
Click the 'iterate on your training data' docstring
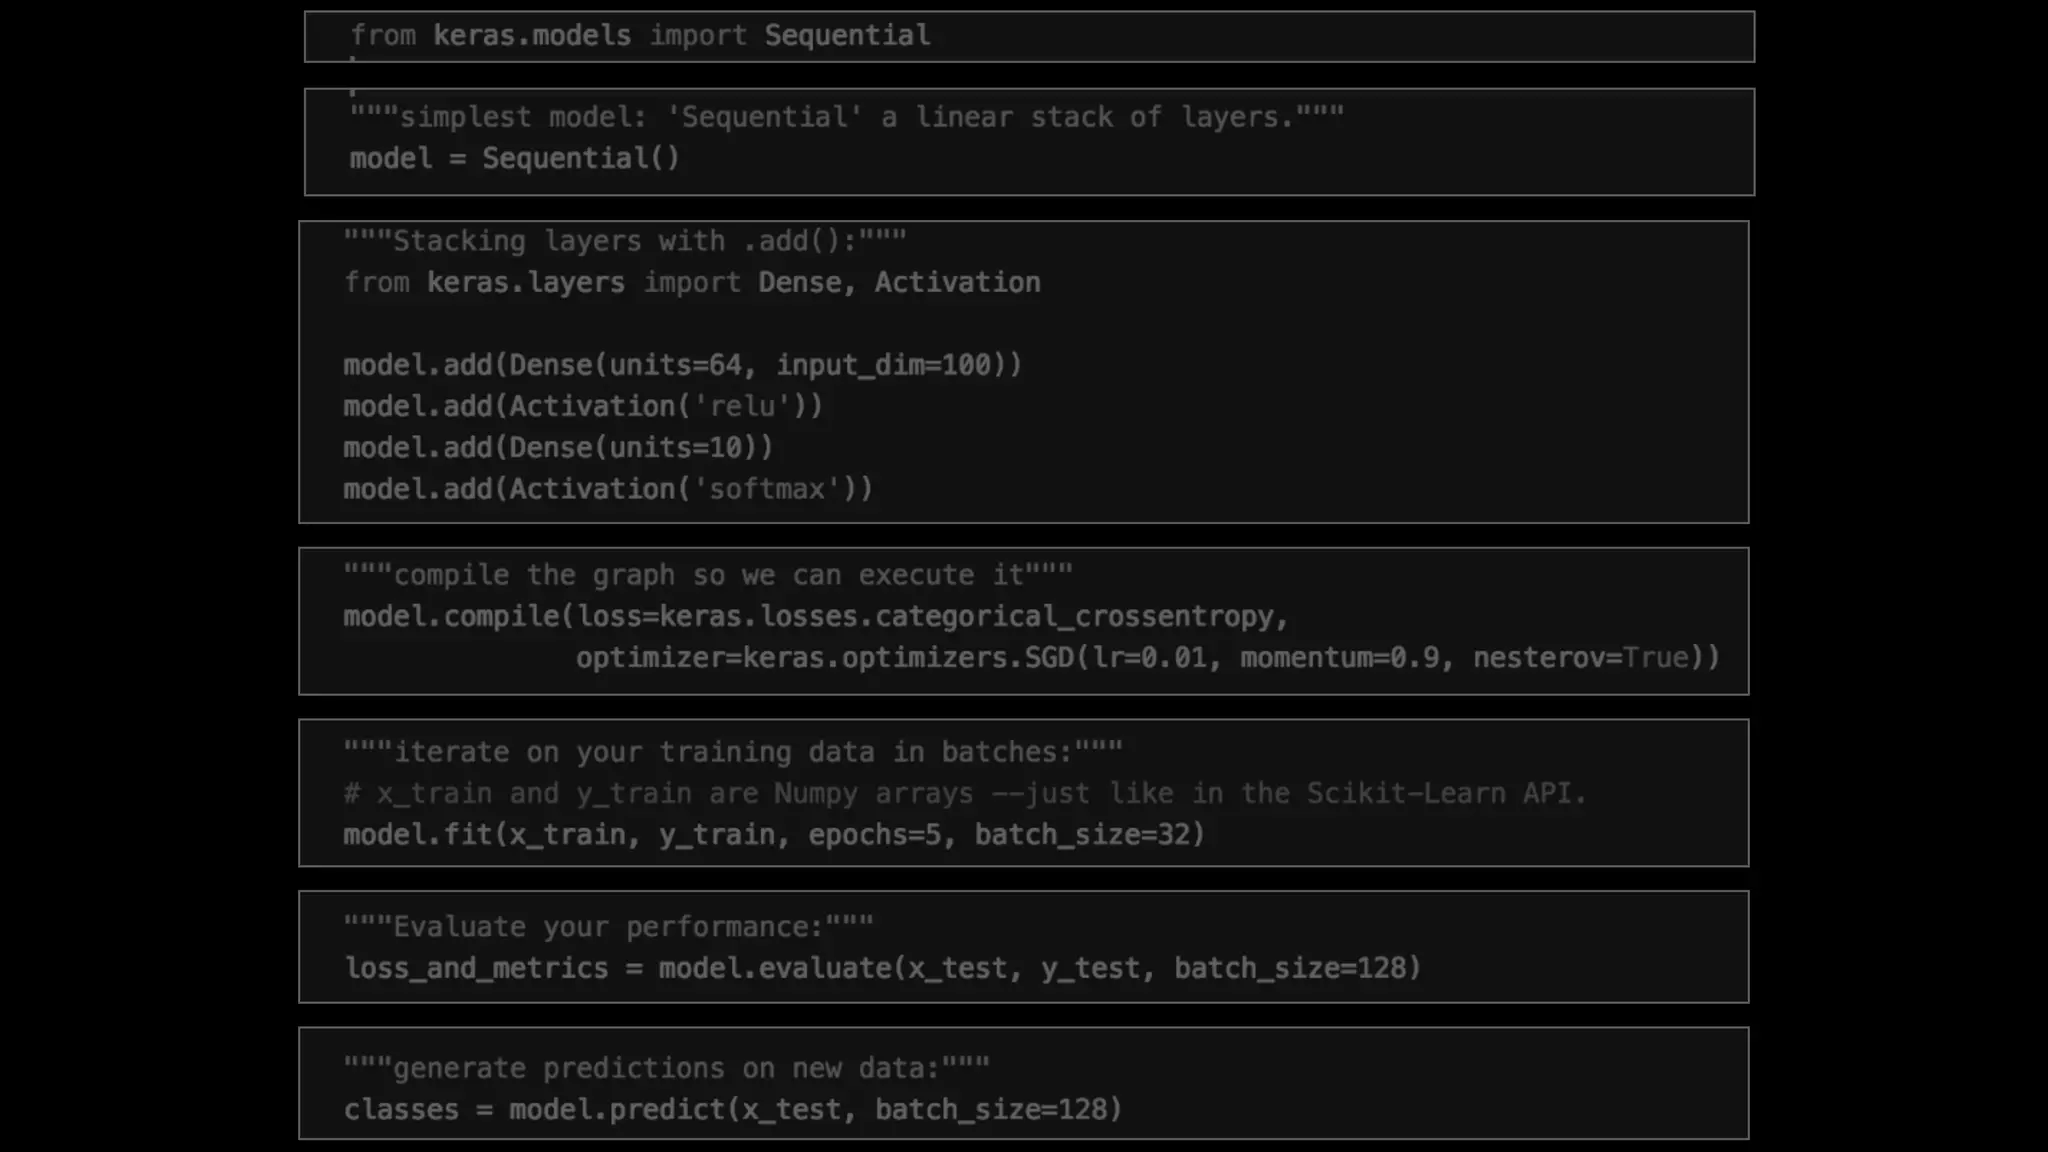tap(733, 752)
